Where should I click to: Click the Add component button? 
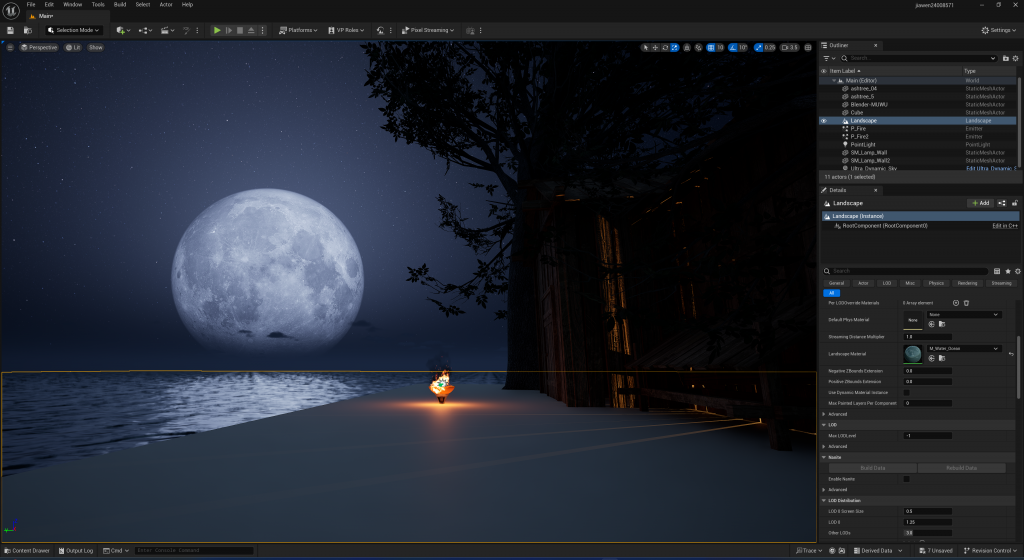pyautogui.click(x=979, y=202)
